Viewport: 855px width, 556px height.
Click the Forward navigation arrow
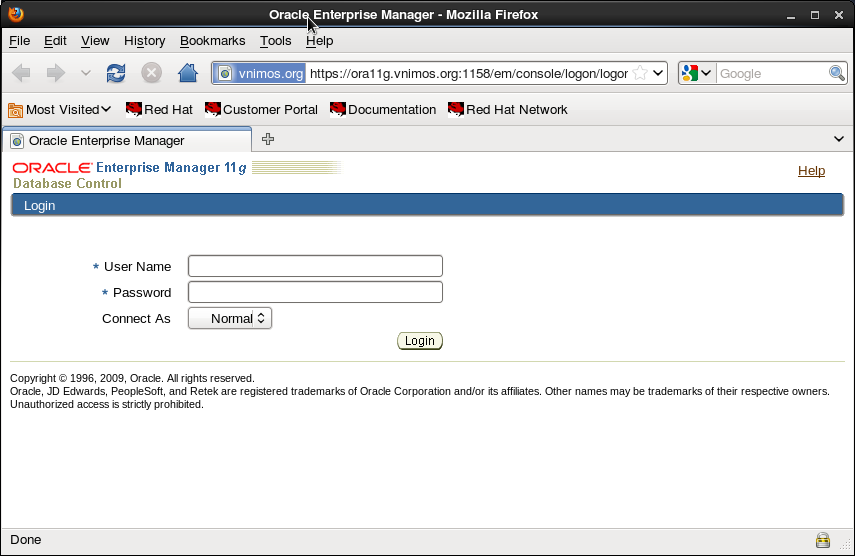(56, 72)
